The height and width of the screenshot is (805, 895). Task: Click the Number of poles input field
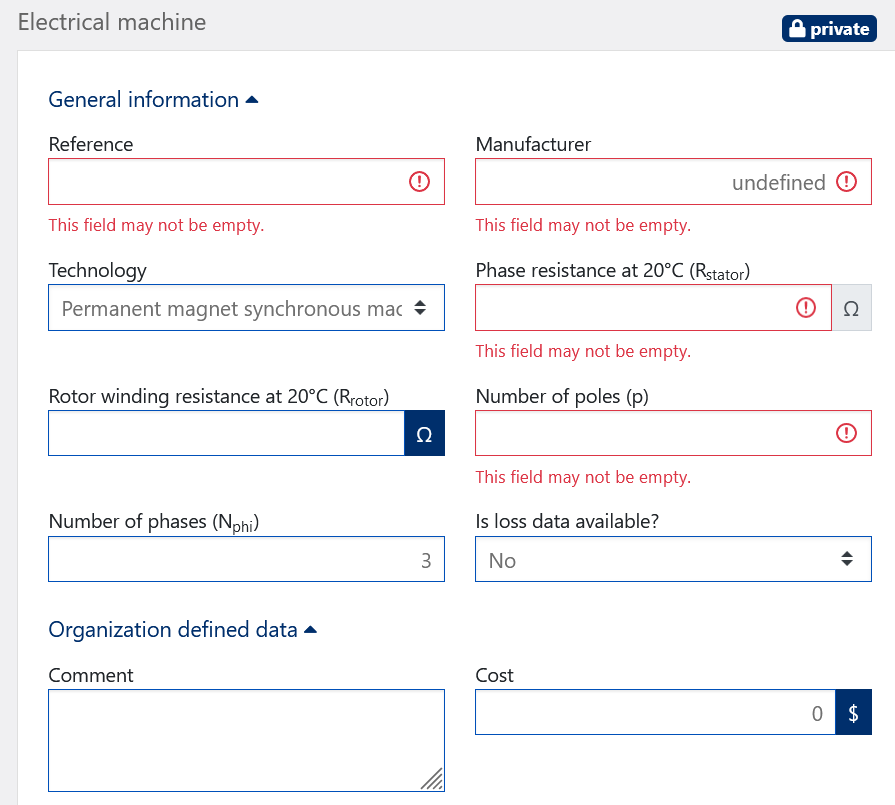(x=650, y=434)
